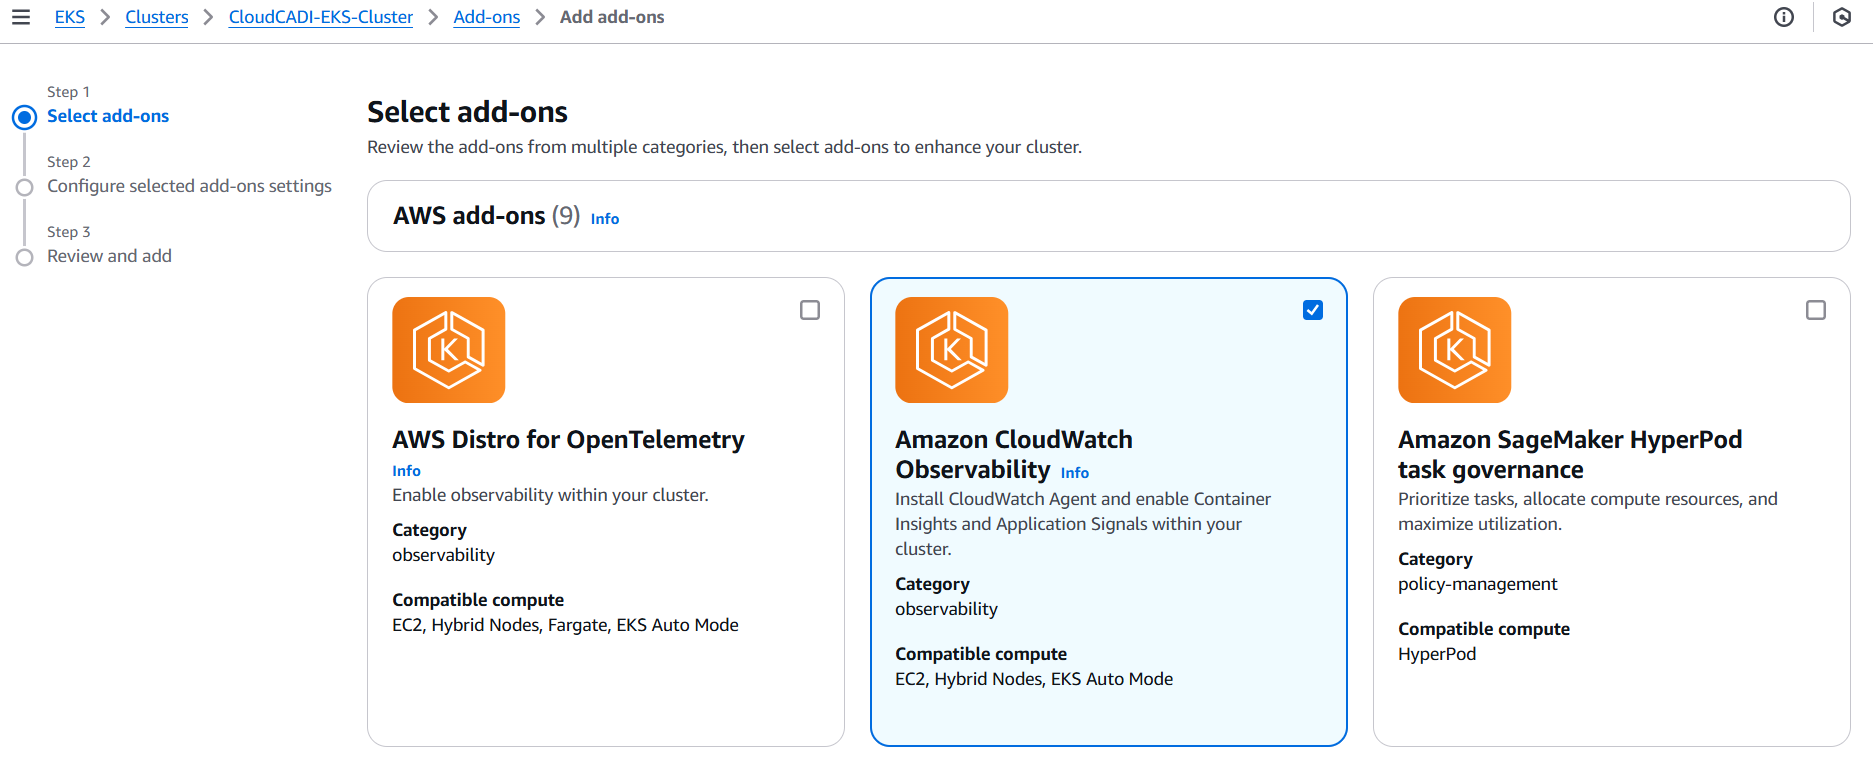Open Info link under AWS Distro for OpenTelemetry

tap(406, 471)
